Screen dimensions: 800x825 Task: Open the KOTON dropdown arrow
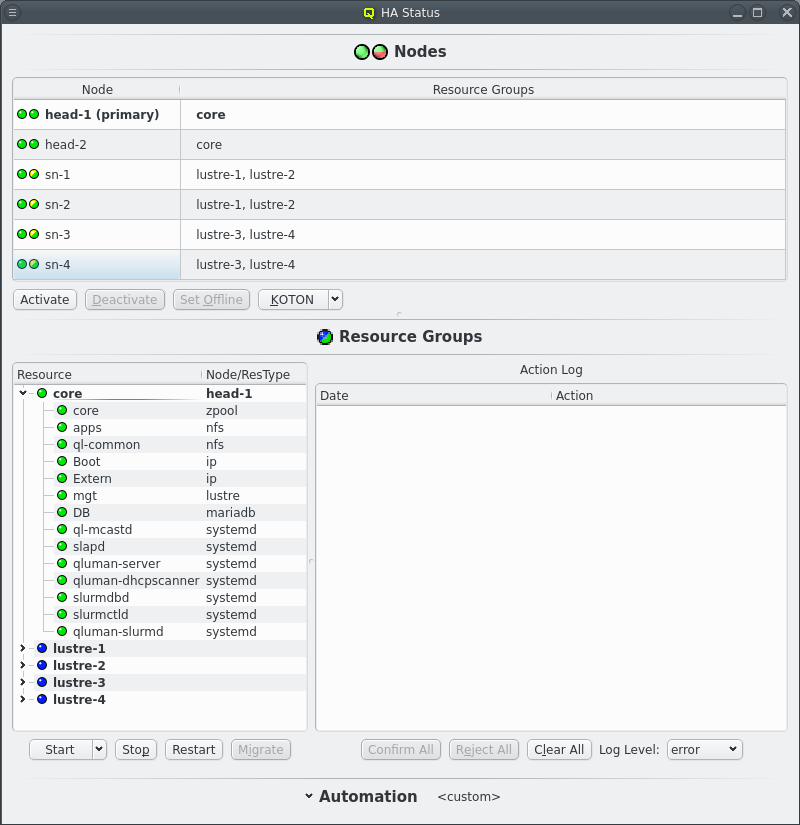pos(335,299)
